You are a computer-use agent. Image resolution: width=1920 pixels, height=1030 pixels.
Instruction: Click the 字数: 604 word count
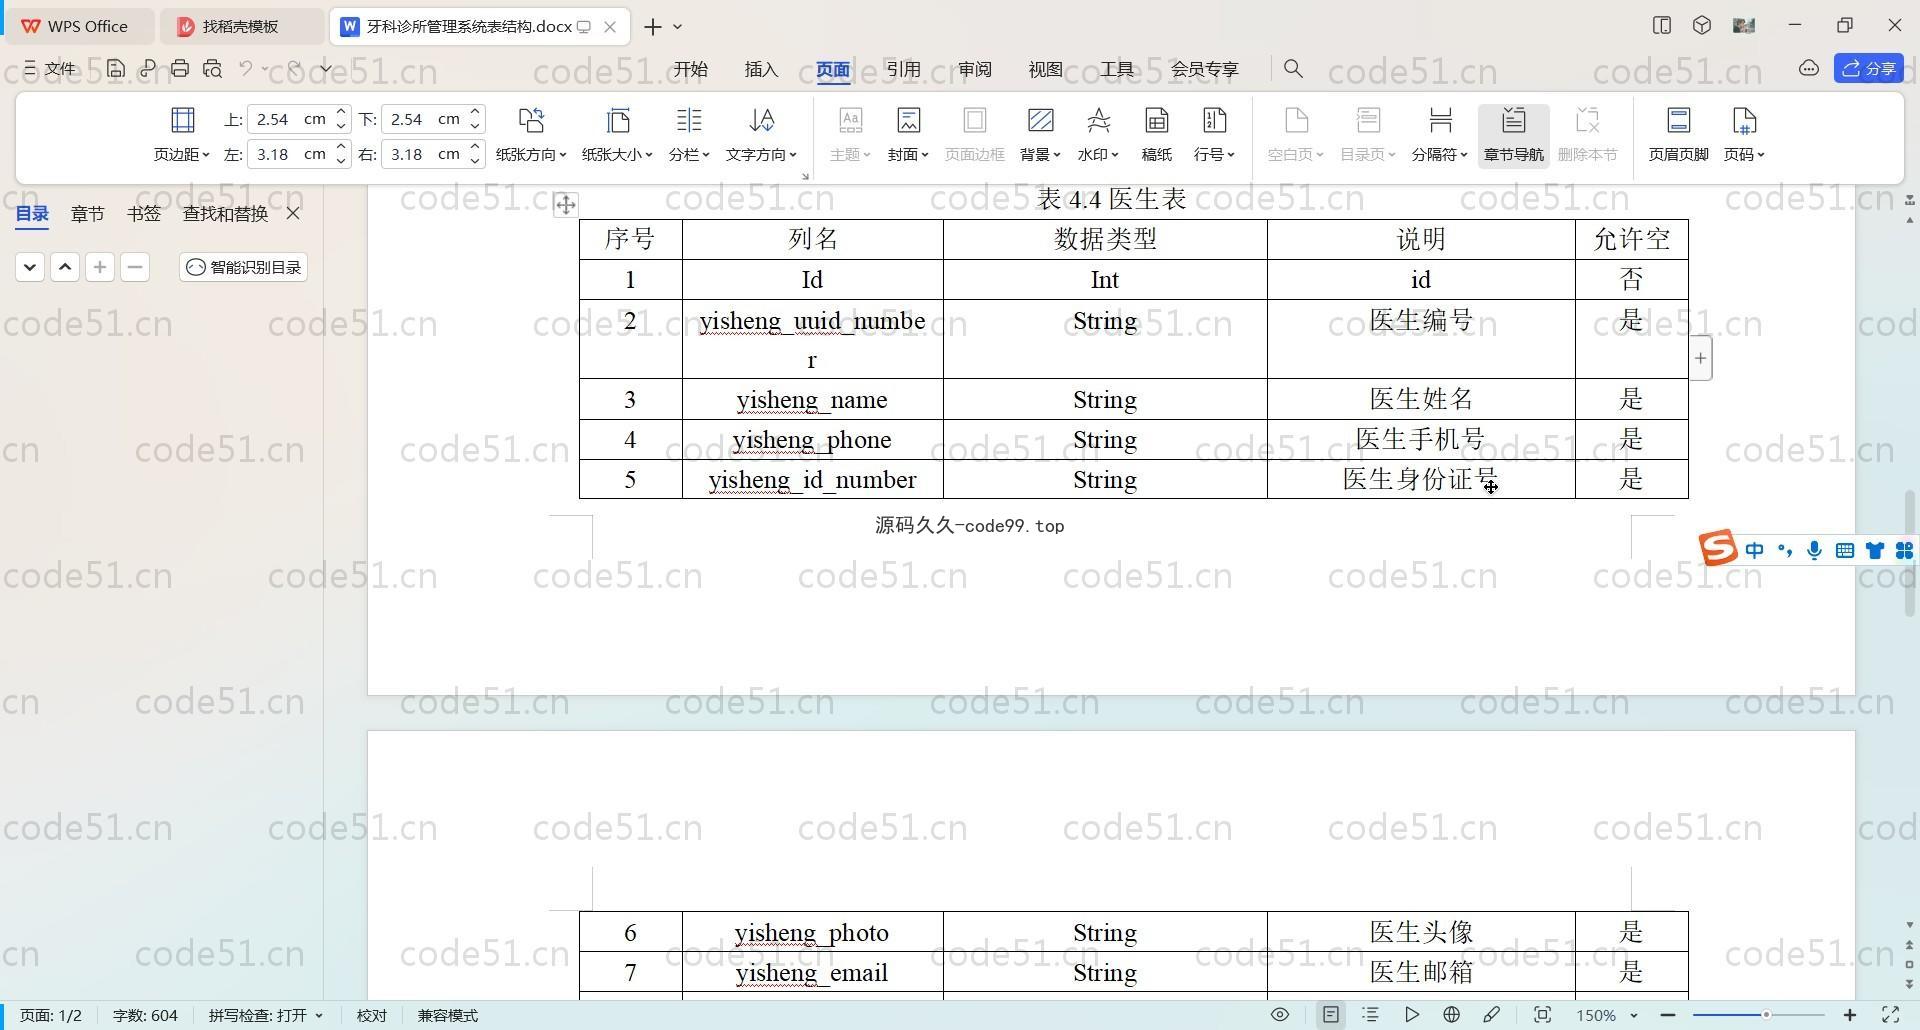(x=145, y=1015)
